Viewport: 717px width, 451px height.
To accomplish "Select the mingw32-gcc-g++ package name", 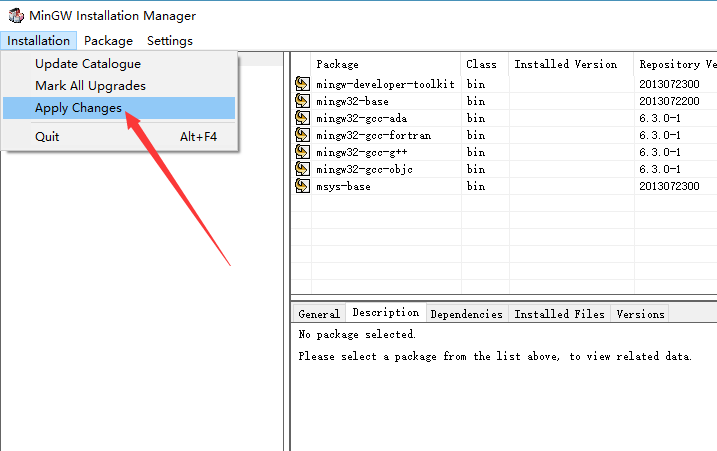I will click(x=361, y=152).
